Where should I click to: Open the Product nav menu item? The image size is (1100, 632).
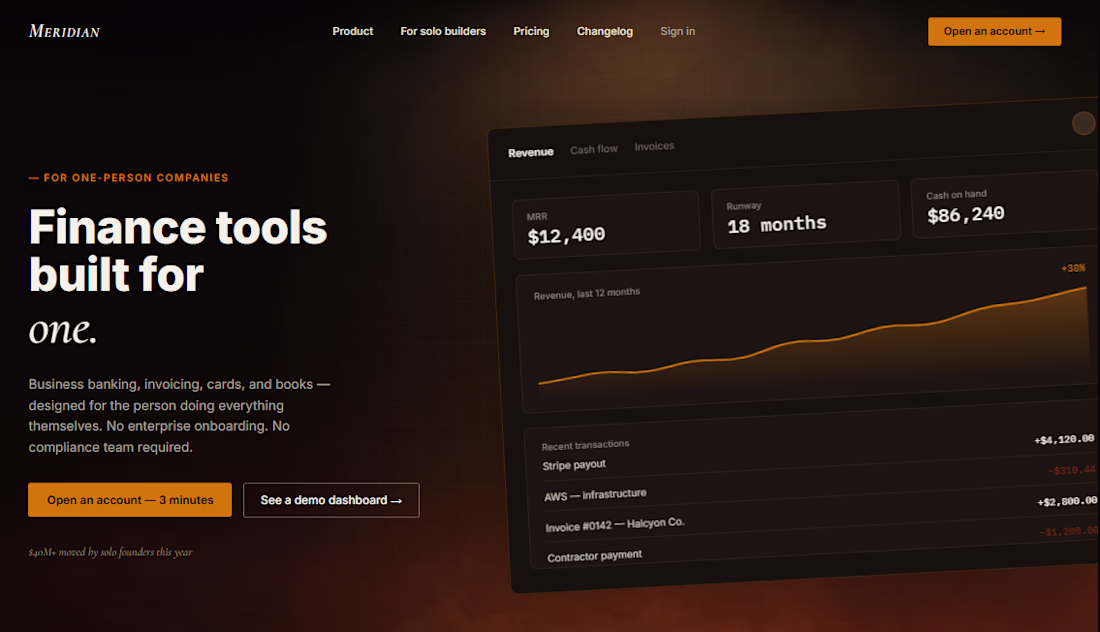352,32
